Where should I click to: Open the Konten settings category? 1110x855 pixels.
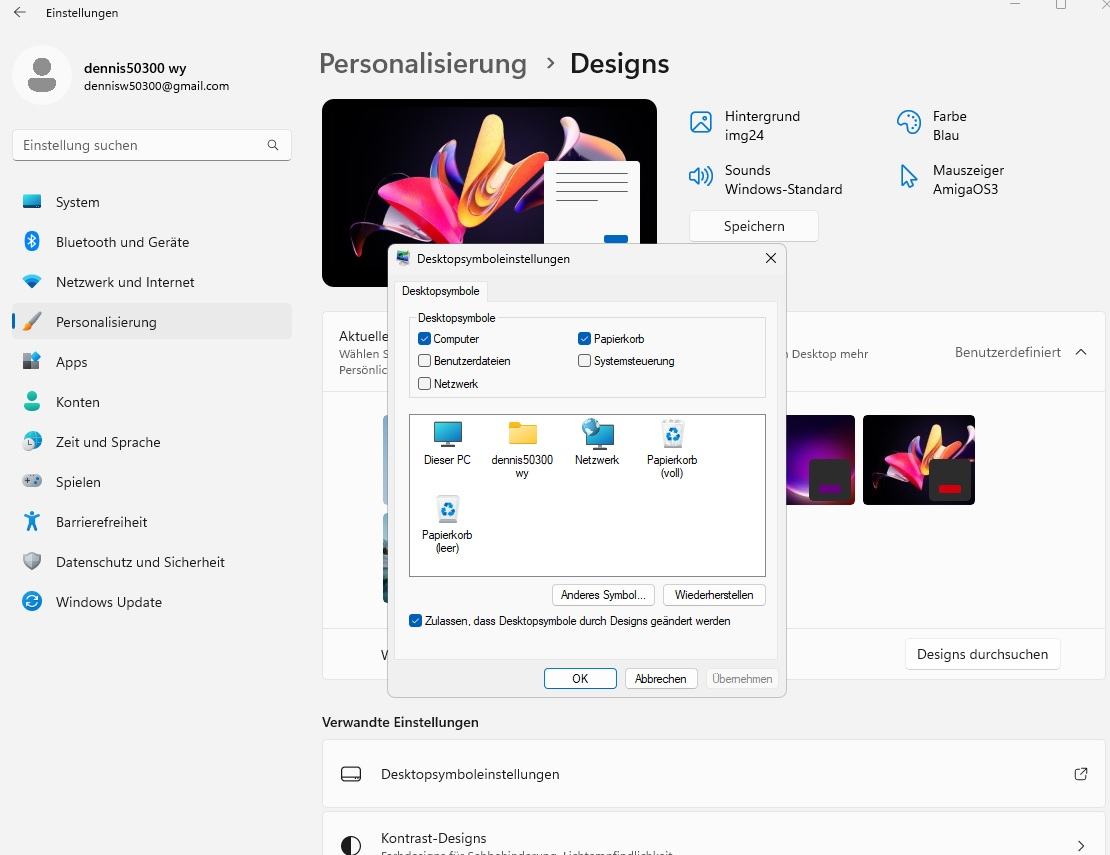click(152, 402)
